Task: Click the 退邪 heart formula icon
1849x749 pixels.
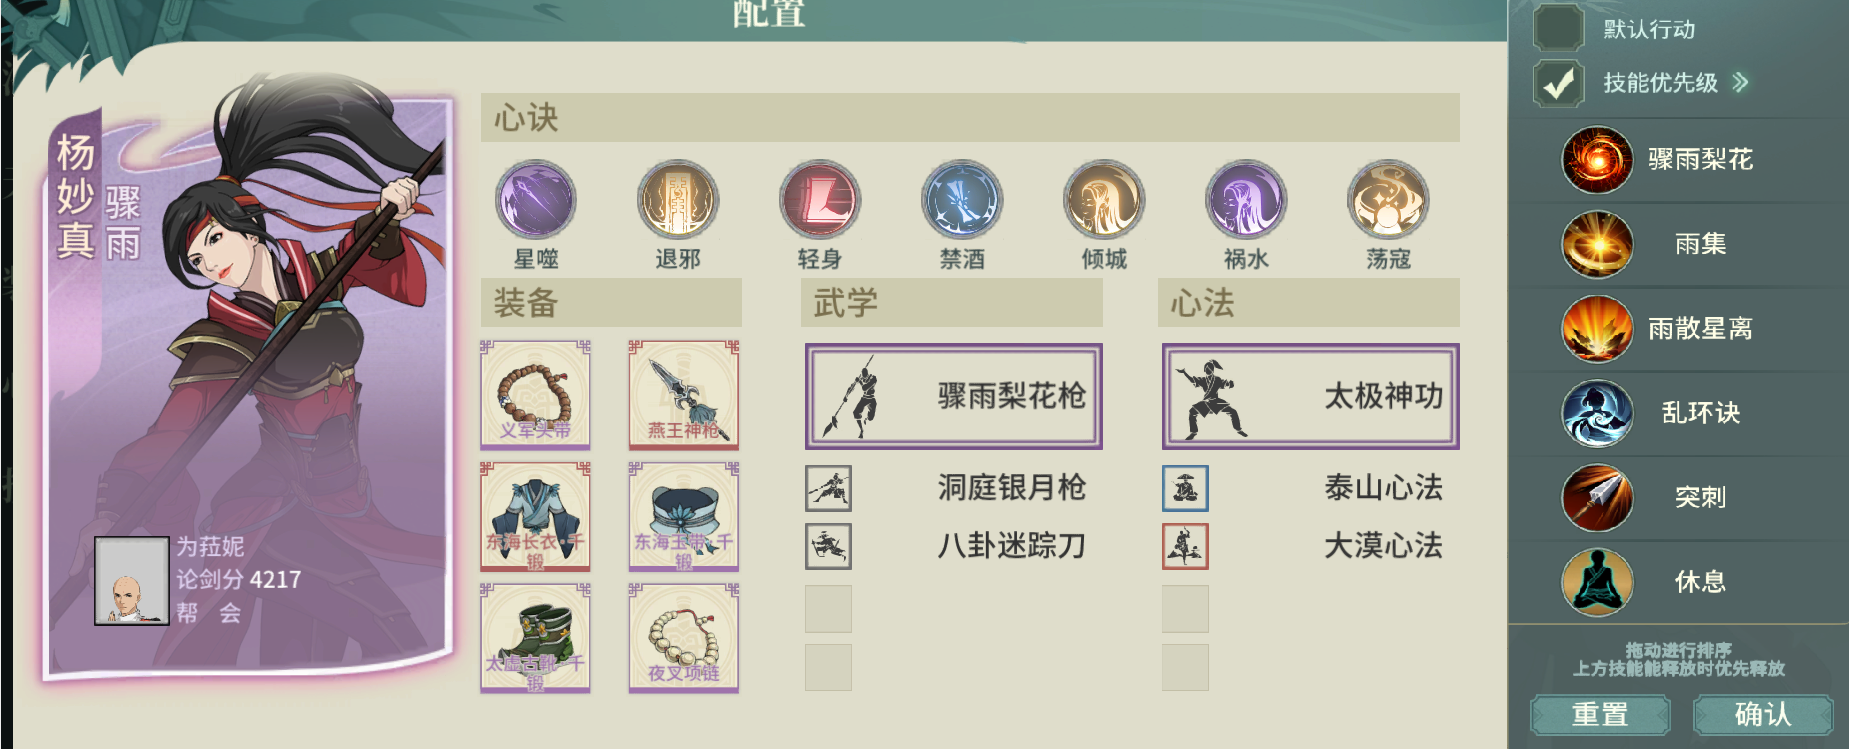Action: click(x=678, y=200)
